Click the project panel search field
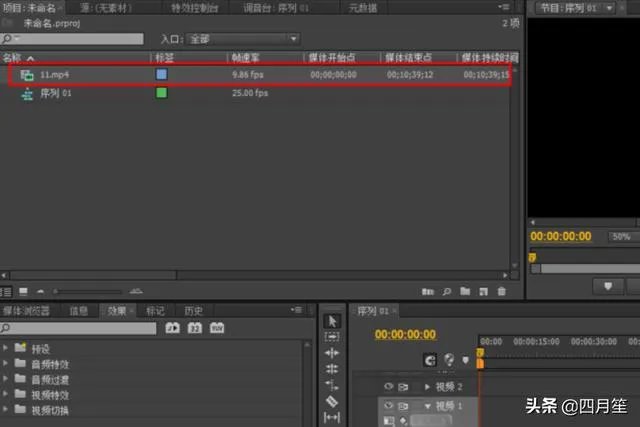640x427 pixels. pyautogui.click(x=72, y=39)
